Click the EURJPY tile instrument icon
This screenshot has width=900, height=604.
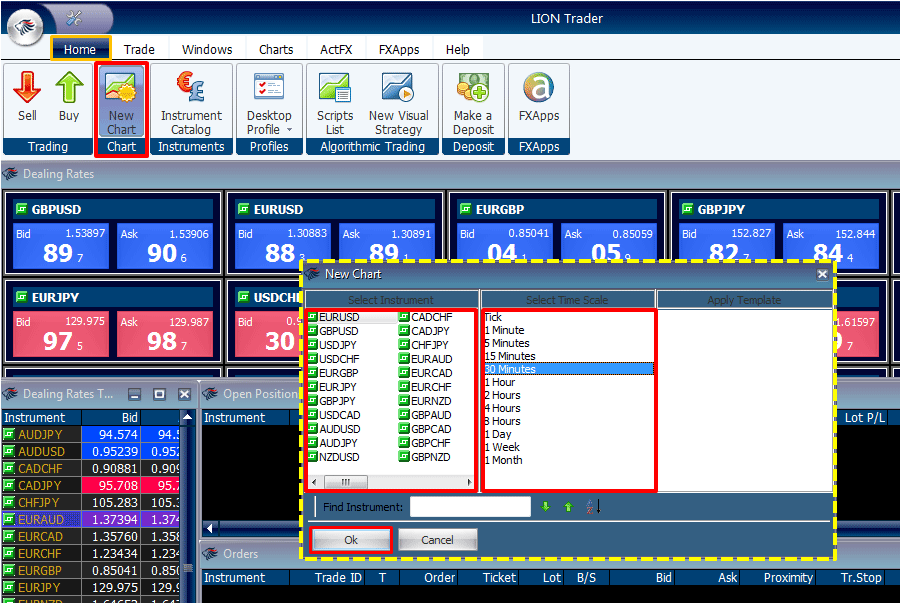pos(21,296)
